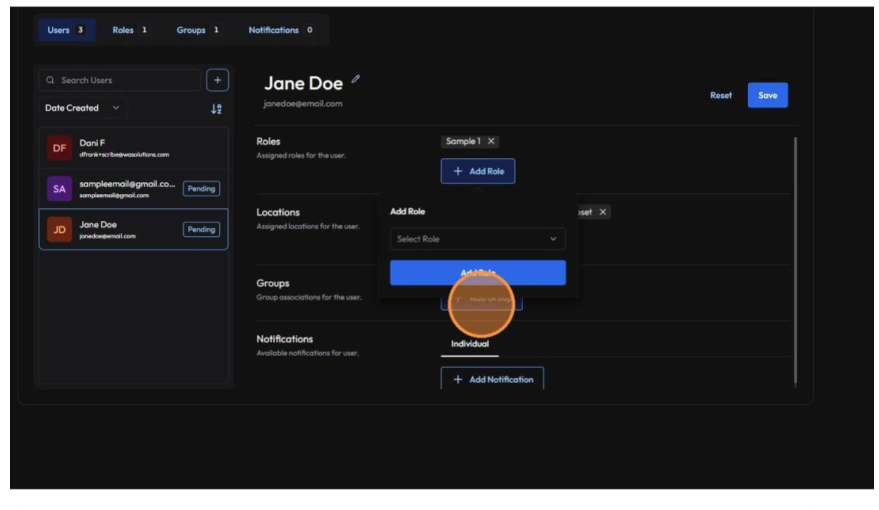Viewport: 879px width, 510px height.
Task: Select user Dani F in list
Action: pyautogui.click(x=133, y=148)
